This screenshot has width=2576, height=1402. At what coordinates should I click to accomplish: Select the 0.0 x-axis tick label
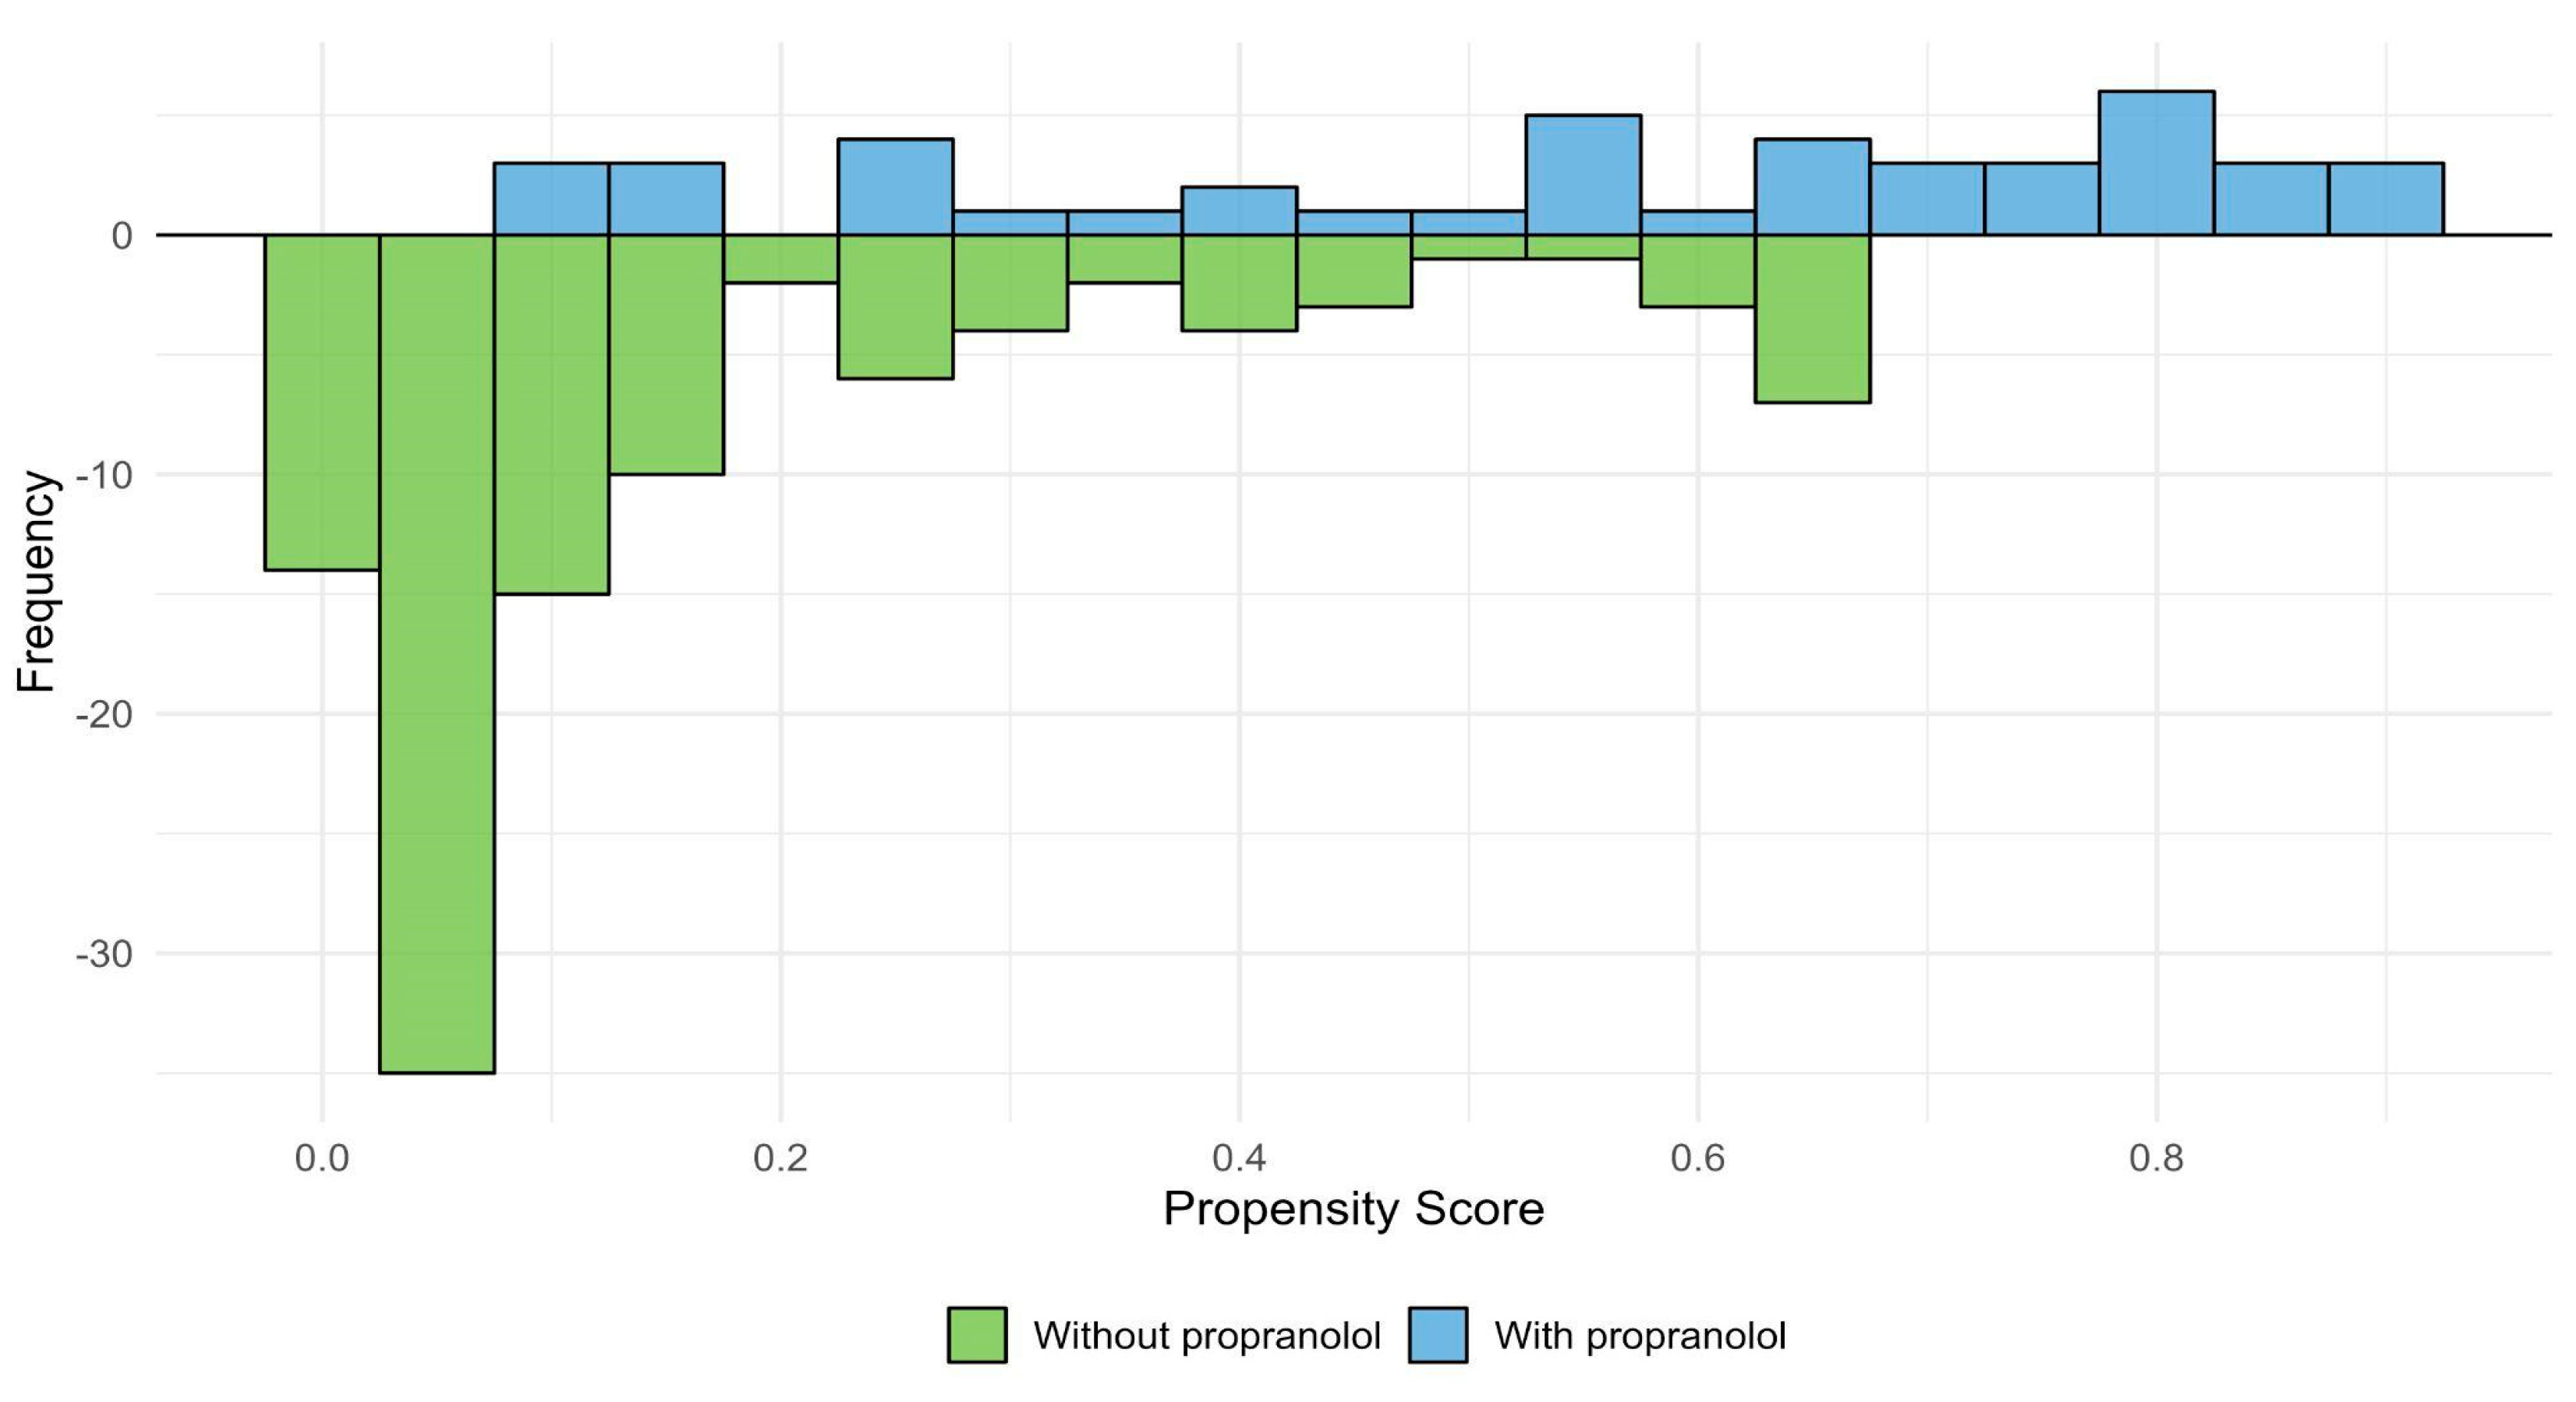click(322, 1158)
